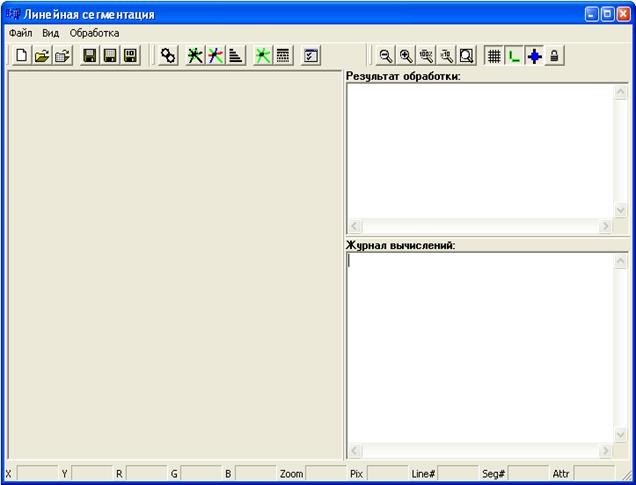Click the B value status field

click(256, 473)
